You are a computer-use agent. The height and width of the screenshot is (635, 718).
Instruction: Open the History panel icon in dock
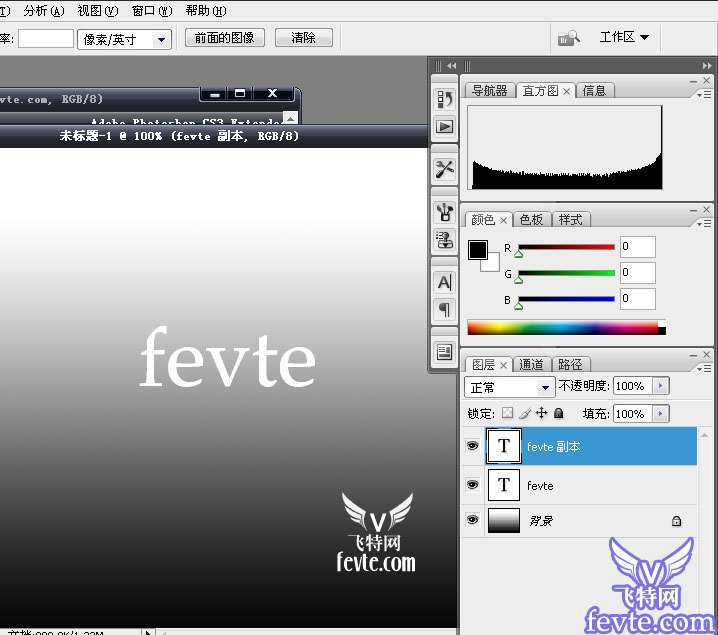(444, 99)
